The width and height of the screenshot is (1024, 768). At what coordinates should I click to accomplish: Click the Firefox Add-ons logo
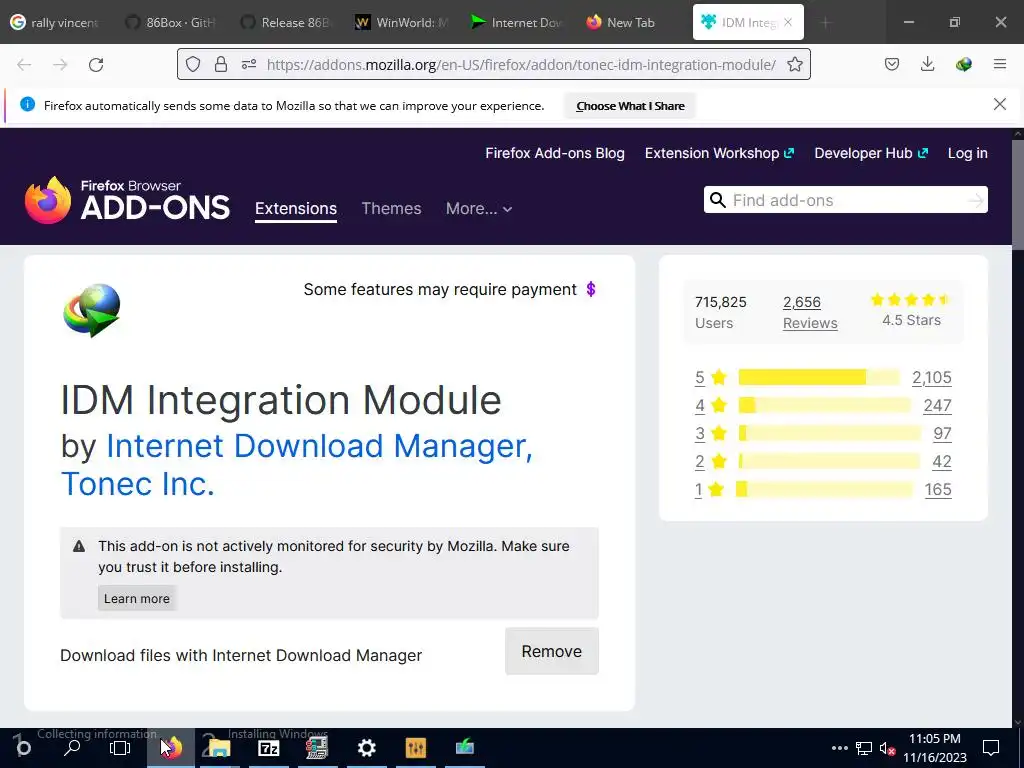tap(127, 200)
